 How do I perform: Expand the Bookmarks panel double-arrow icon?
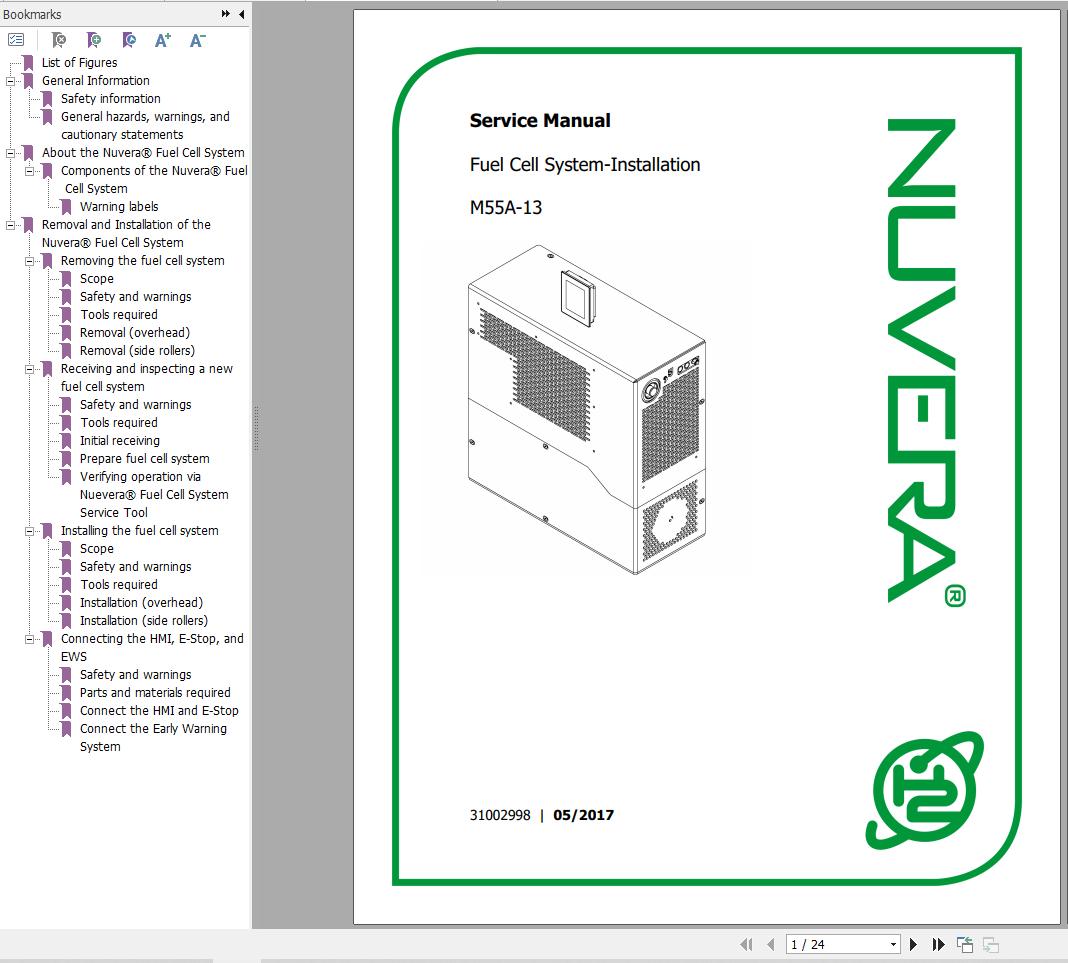coord(225,14)
